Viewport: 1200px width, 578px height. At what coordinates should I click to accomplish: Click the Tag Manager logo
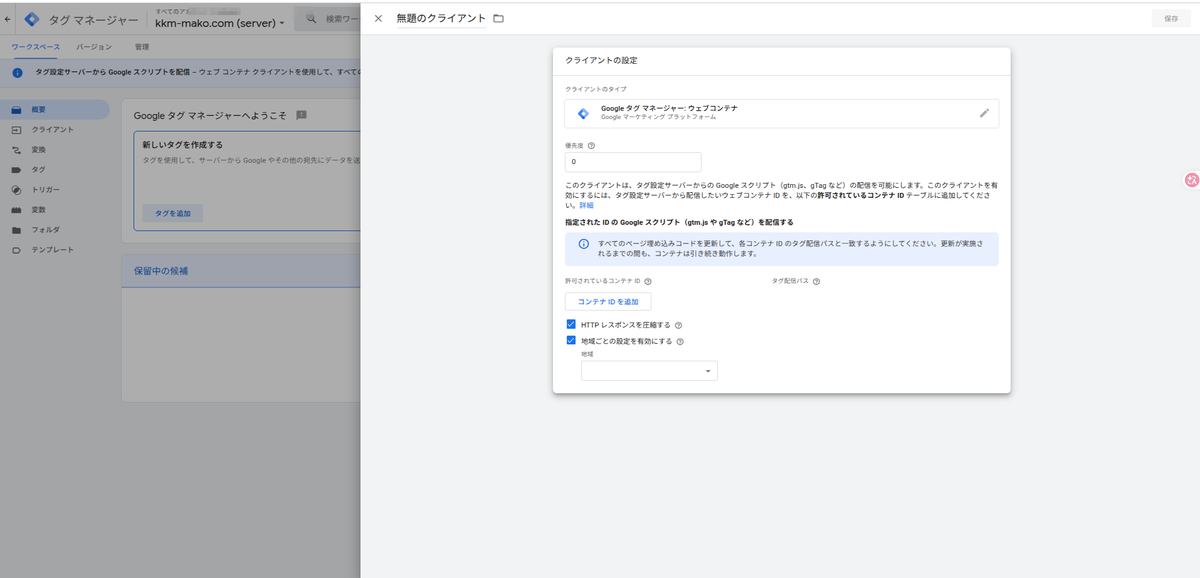pos(32,19)
